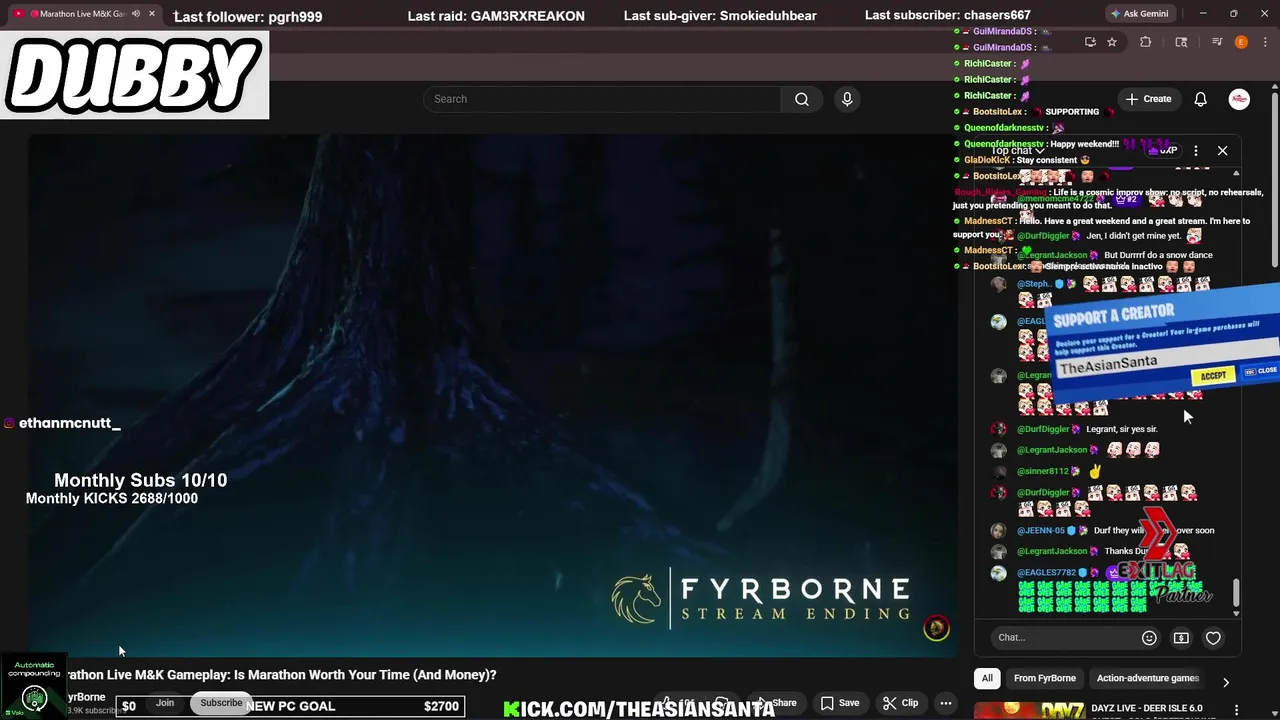The image size is (1280, 720).
Task: Open the notifications bell
Action: click(x=1200, y=99)
